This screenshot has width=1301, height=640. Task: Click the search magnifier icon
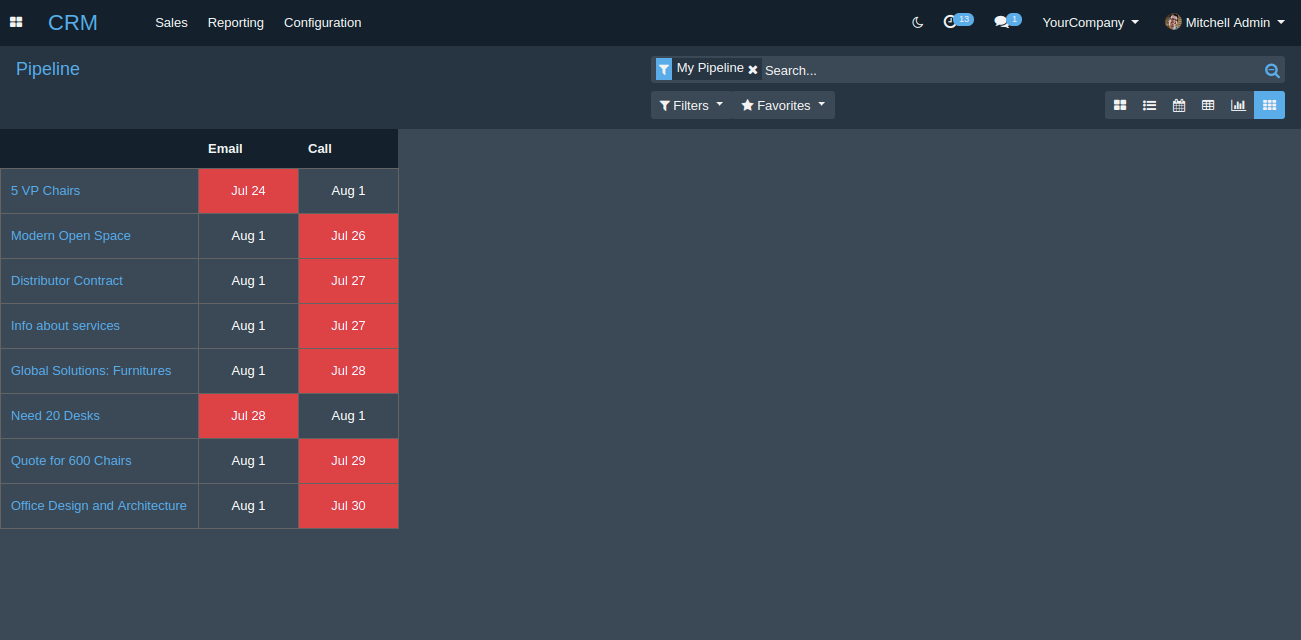tap(1272, 70)
